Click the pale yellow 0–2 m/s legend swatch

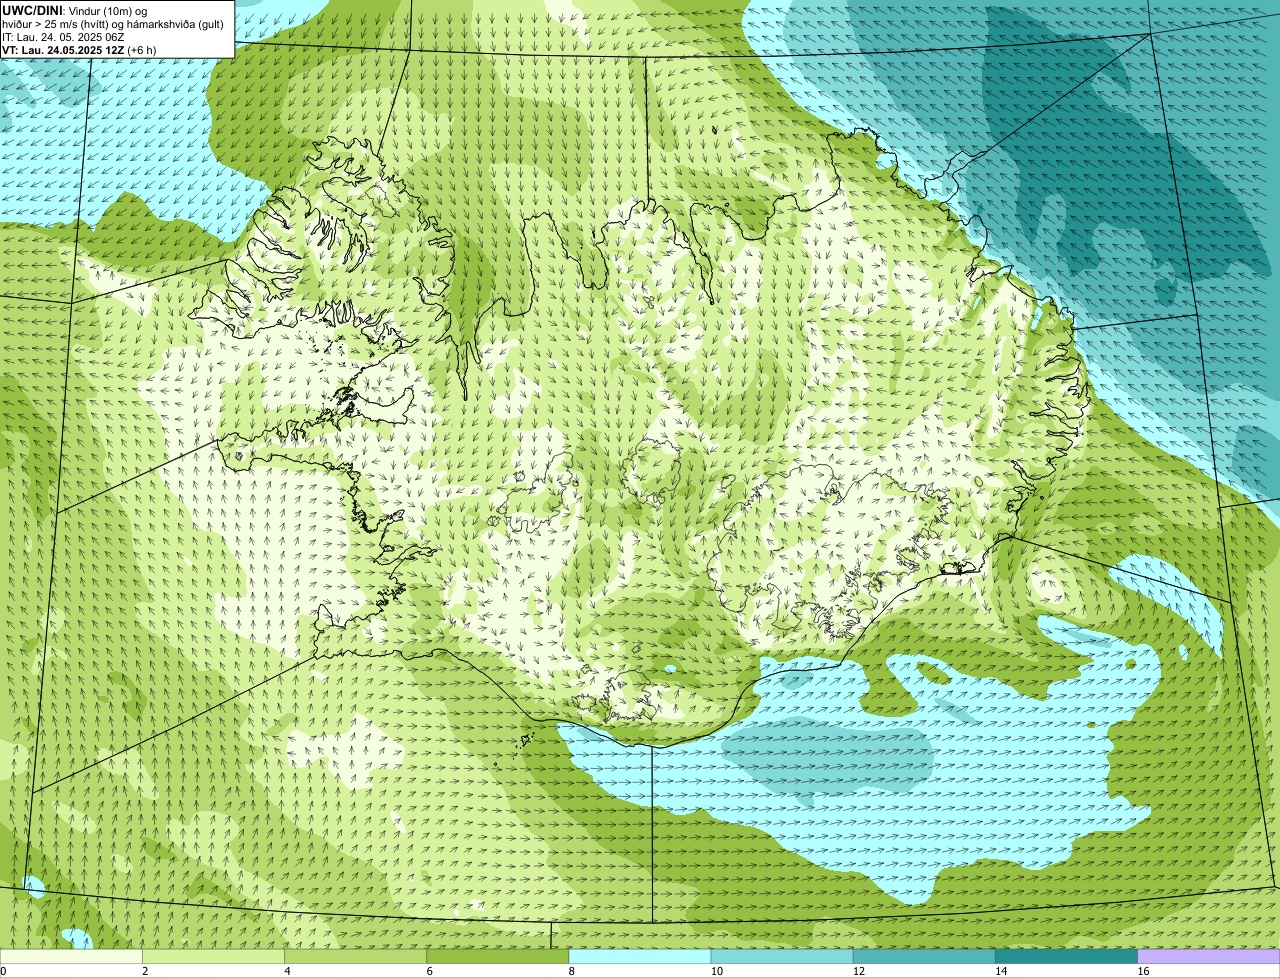71,956
